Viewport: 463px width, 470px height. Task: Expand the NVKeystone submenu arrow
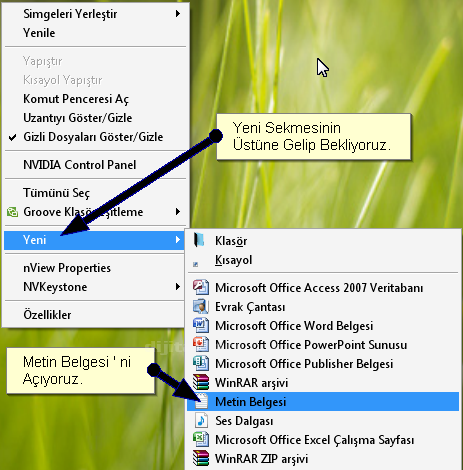pyautogui.click(x=178, y=287)
